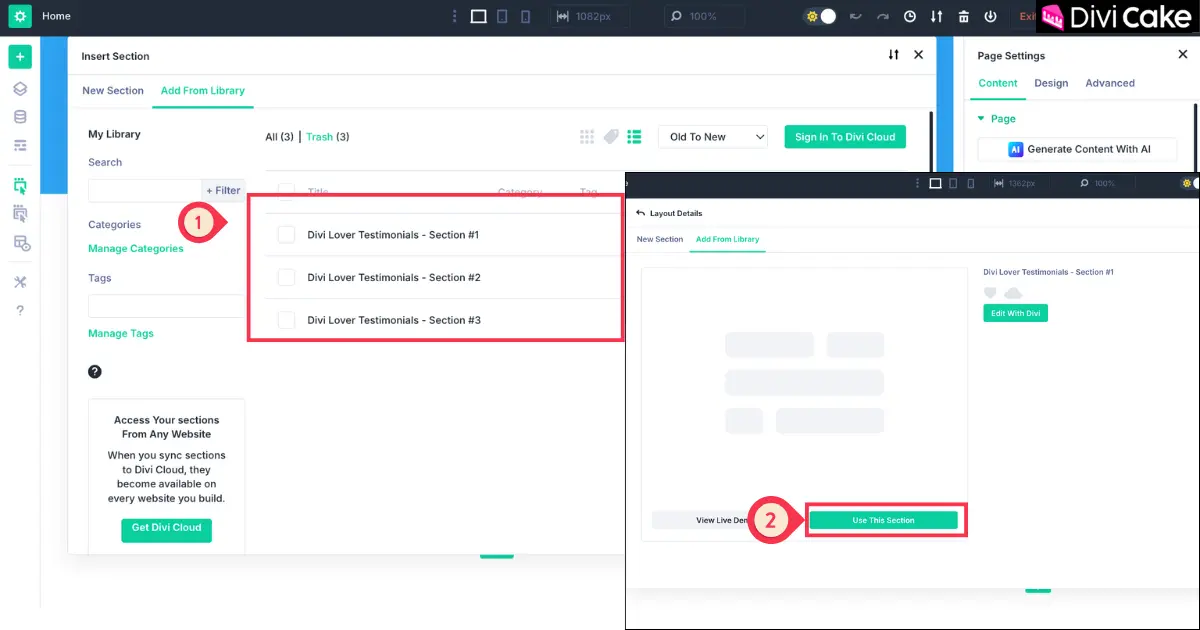Image resolution: width=1200 pixels, height=630 pixels.
Task: Click the undo arrow in top bar
Action: (855, 16)
